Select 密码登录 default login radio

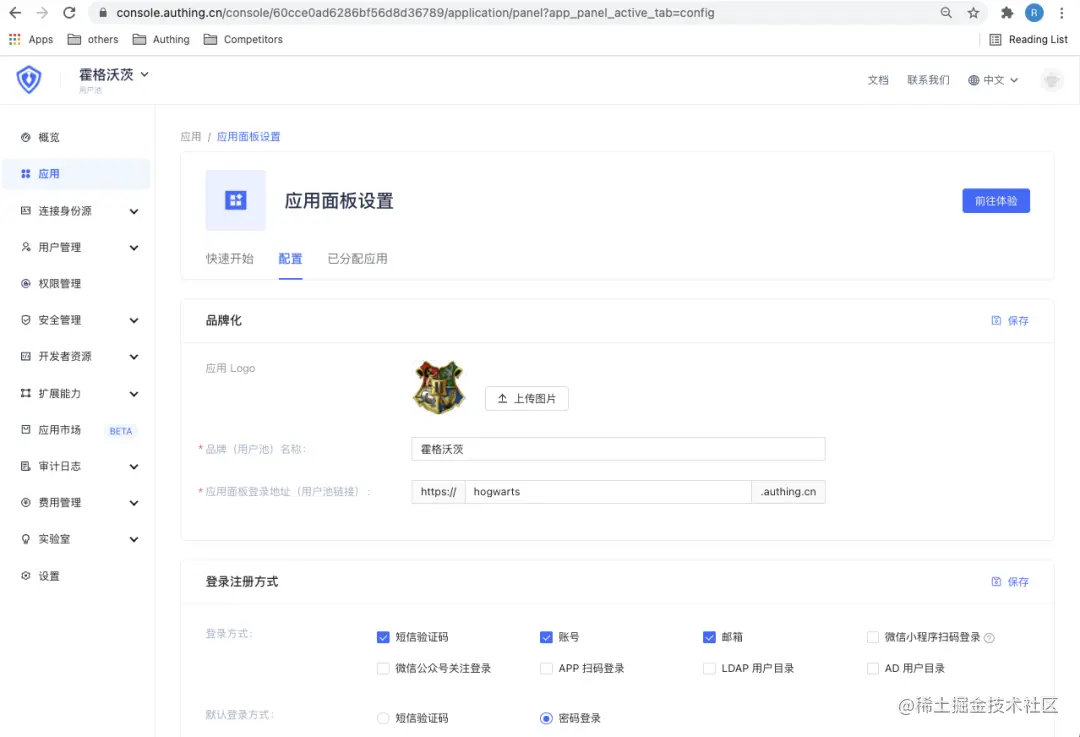tap(546, 718)
